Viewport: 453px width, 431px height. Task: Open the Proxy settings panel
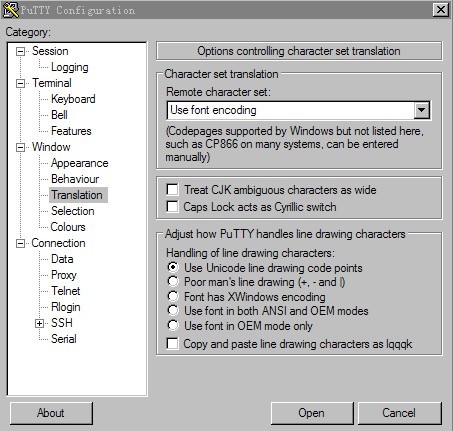(x=64, y=275)
